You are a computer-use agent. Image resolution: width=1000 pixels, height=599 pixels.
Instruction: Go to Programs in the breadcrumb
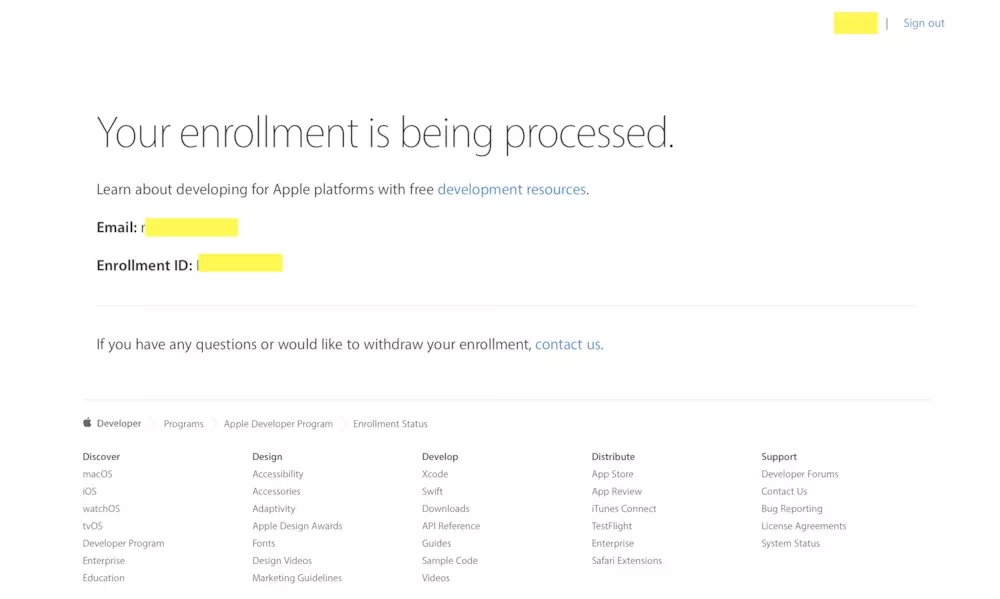click(183, 424)
